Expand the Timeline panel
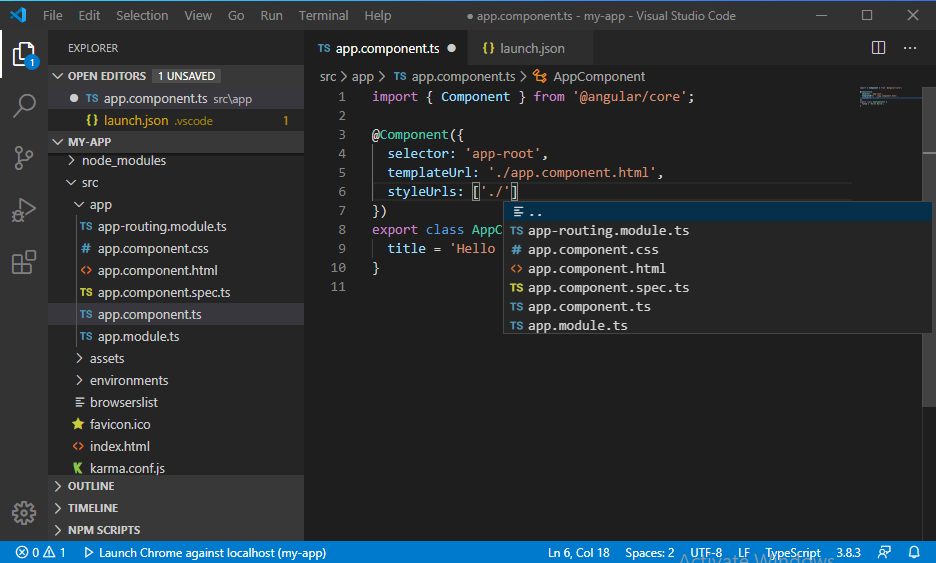The image size is (936, 563). [176, 508]
